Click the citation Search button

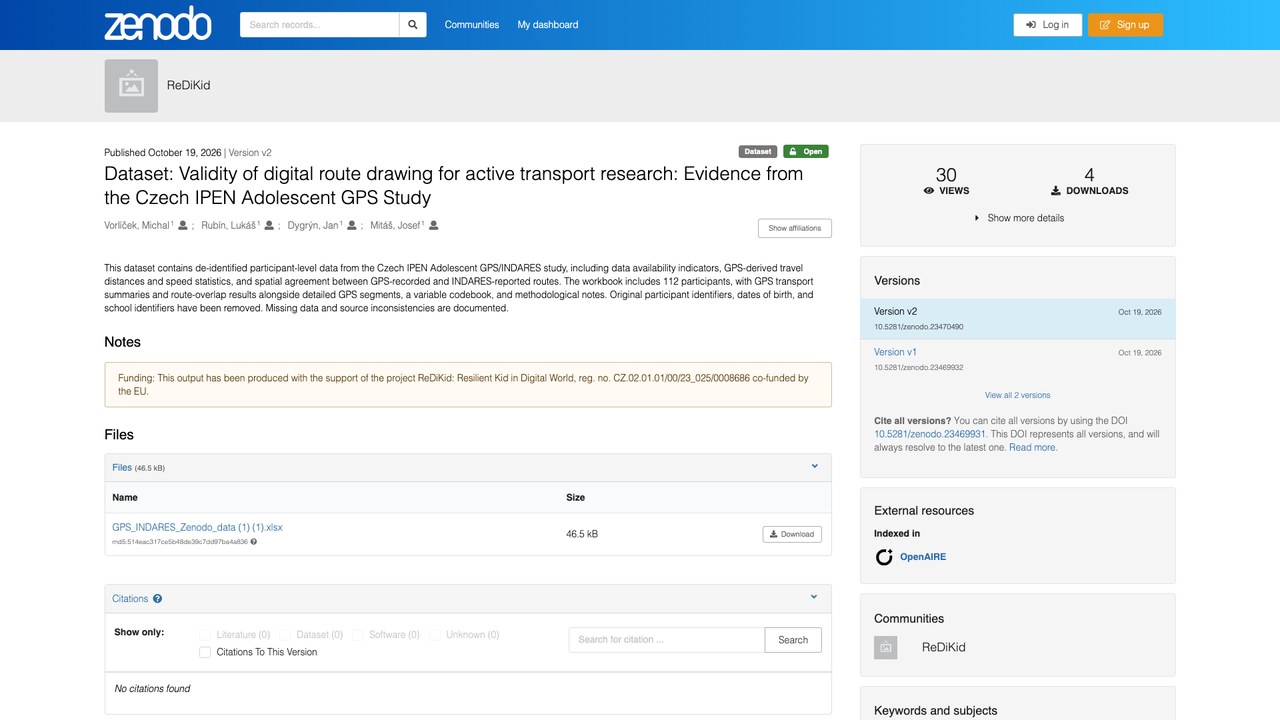[x=793, y=640]
